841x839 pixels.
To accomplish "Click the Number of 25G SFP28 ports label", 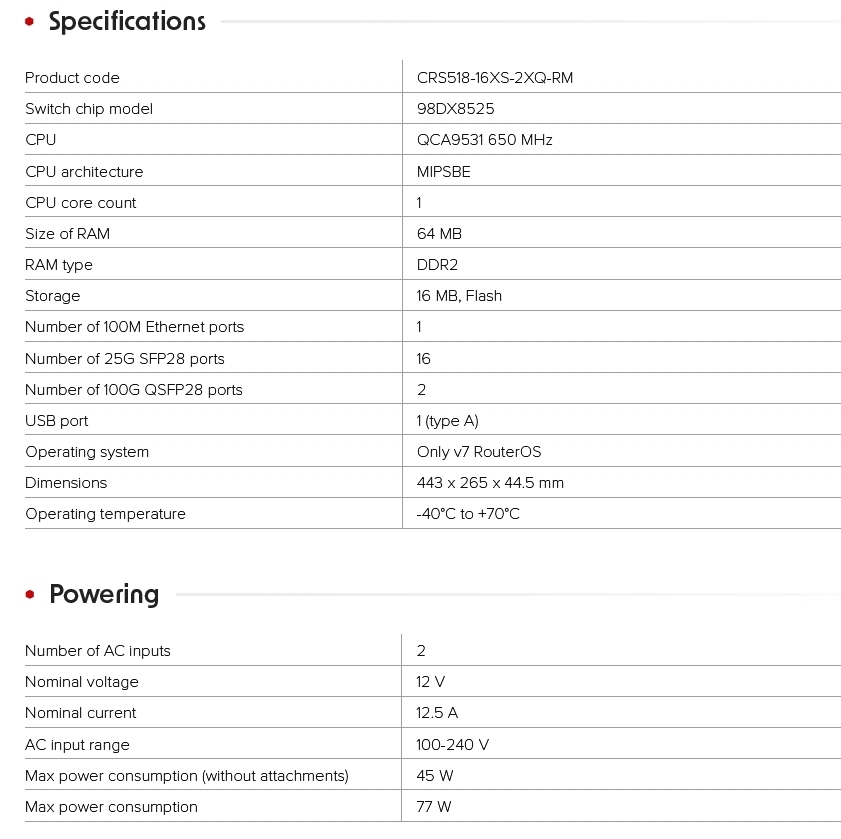I will tap(125, 358).
